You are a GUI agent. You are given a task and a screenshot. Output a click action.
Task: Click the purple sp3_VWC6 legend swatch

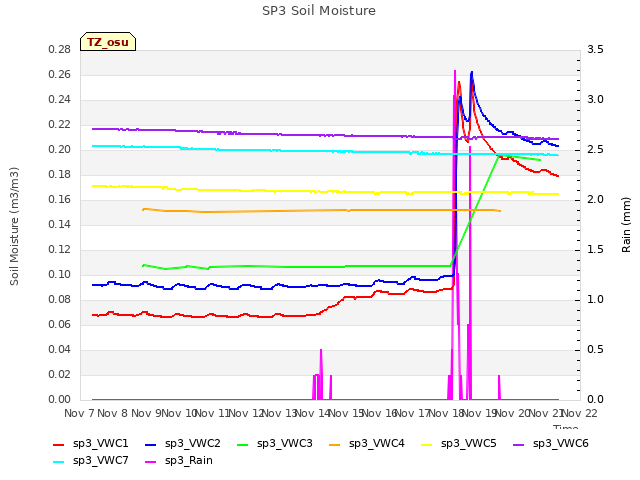coord(519,445)
